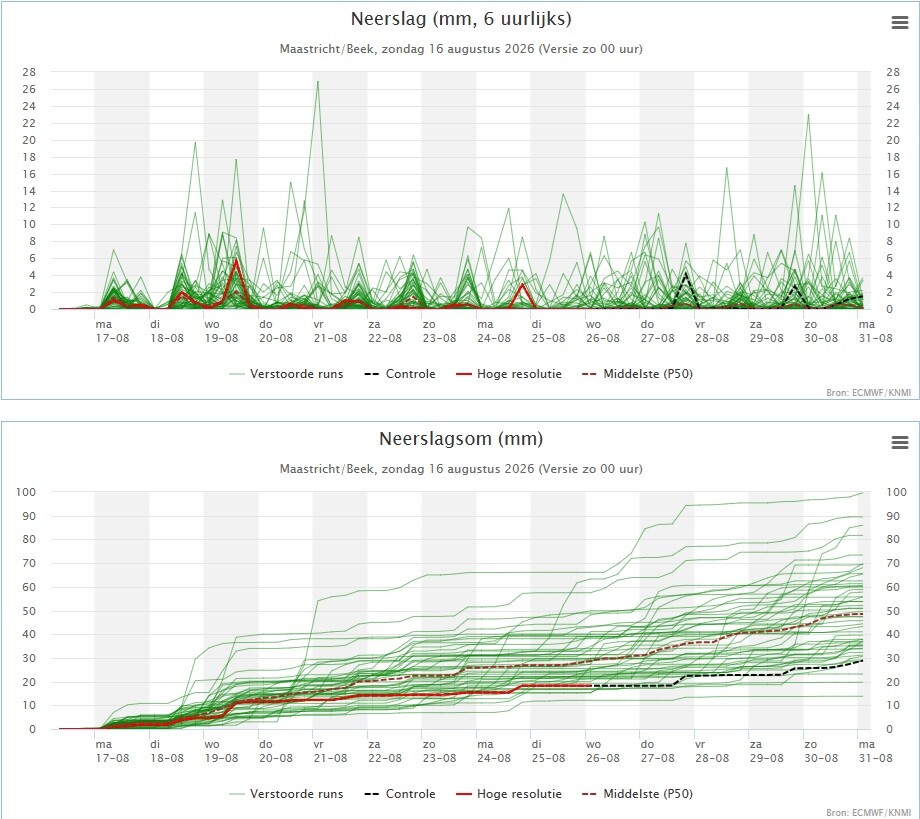This screenshot has height=819, width=920.
Task: Click the red Hoge resolutie peak near wo 19-08
Action: coord(236,259)
